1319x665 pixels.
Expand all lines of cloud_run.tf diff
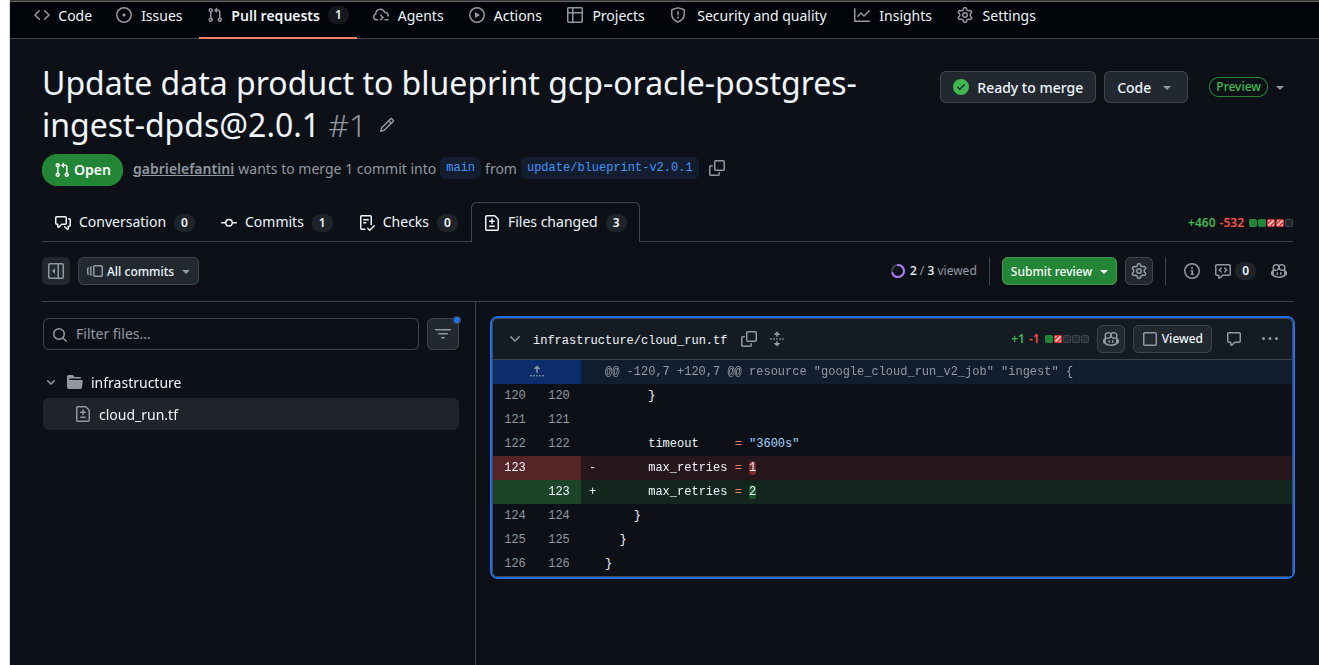777,339
